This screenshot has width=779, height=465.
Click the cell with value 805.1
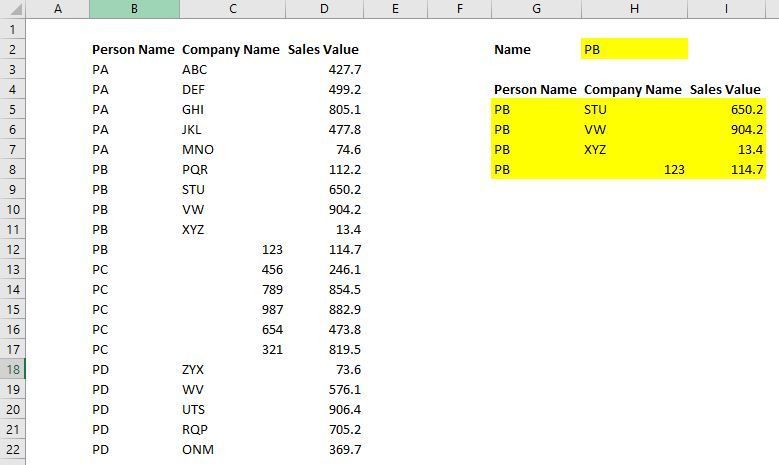pos(324,110)
